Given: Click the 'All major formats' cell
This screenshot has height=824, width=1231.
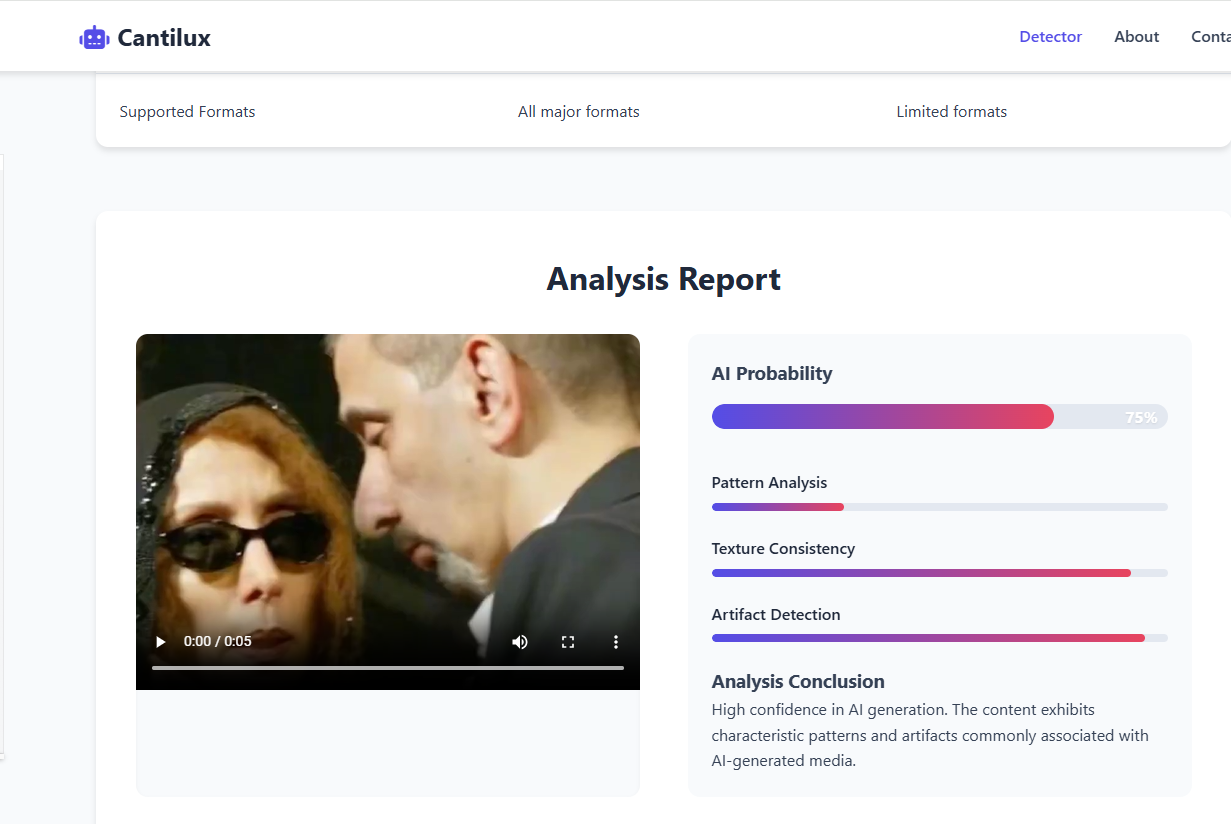Looking at the screenshot, I should [x=578, y=112].
